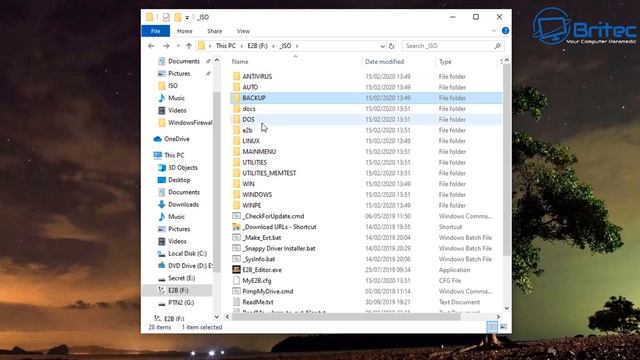The height and width of the screenshot is (360, 640).
Task: Switch to the View ribbon tab
Action: pos(243,31)
